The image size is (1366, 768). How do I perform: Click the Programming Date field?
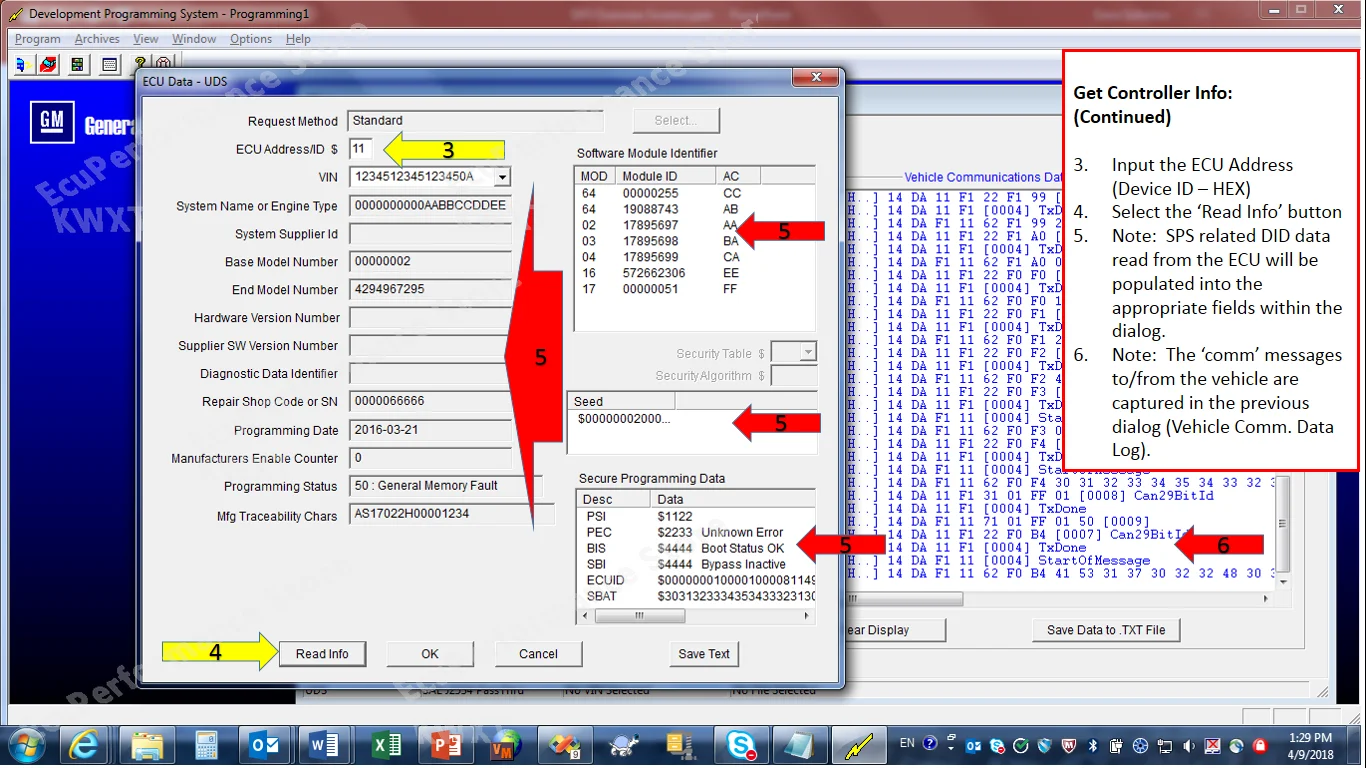point(430,430)
